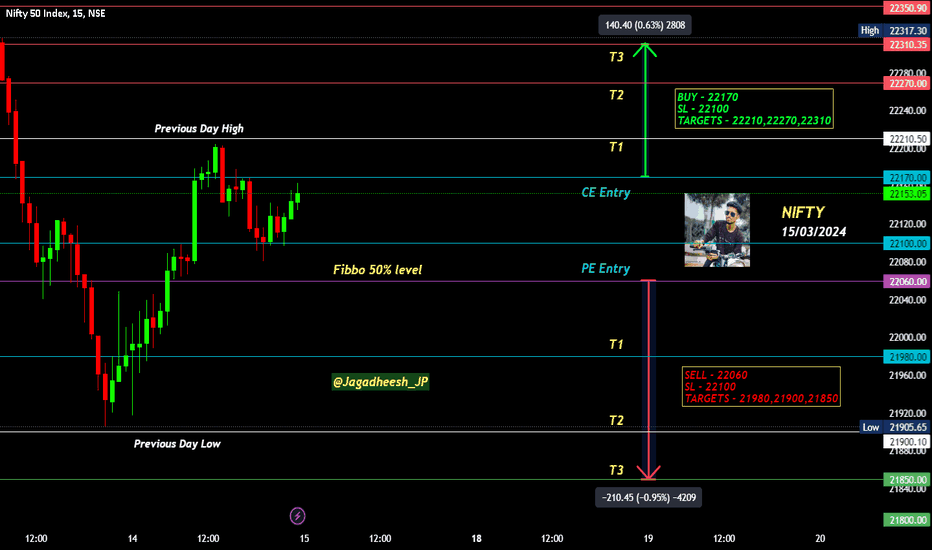The image size is (932, 550).
Task: Click the 21900.10 white price label
Action: click(x=907, y=442)
